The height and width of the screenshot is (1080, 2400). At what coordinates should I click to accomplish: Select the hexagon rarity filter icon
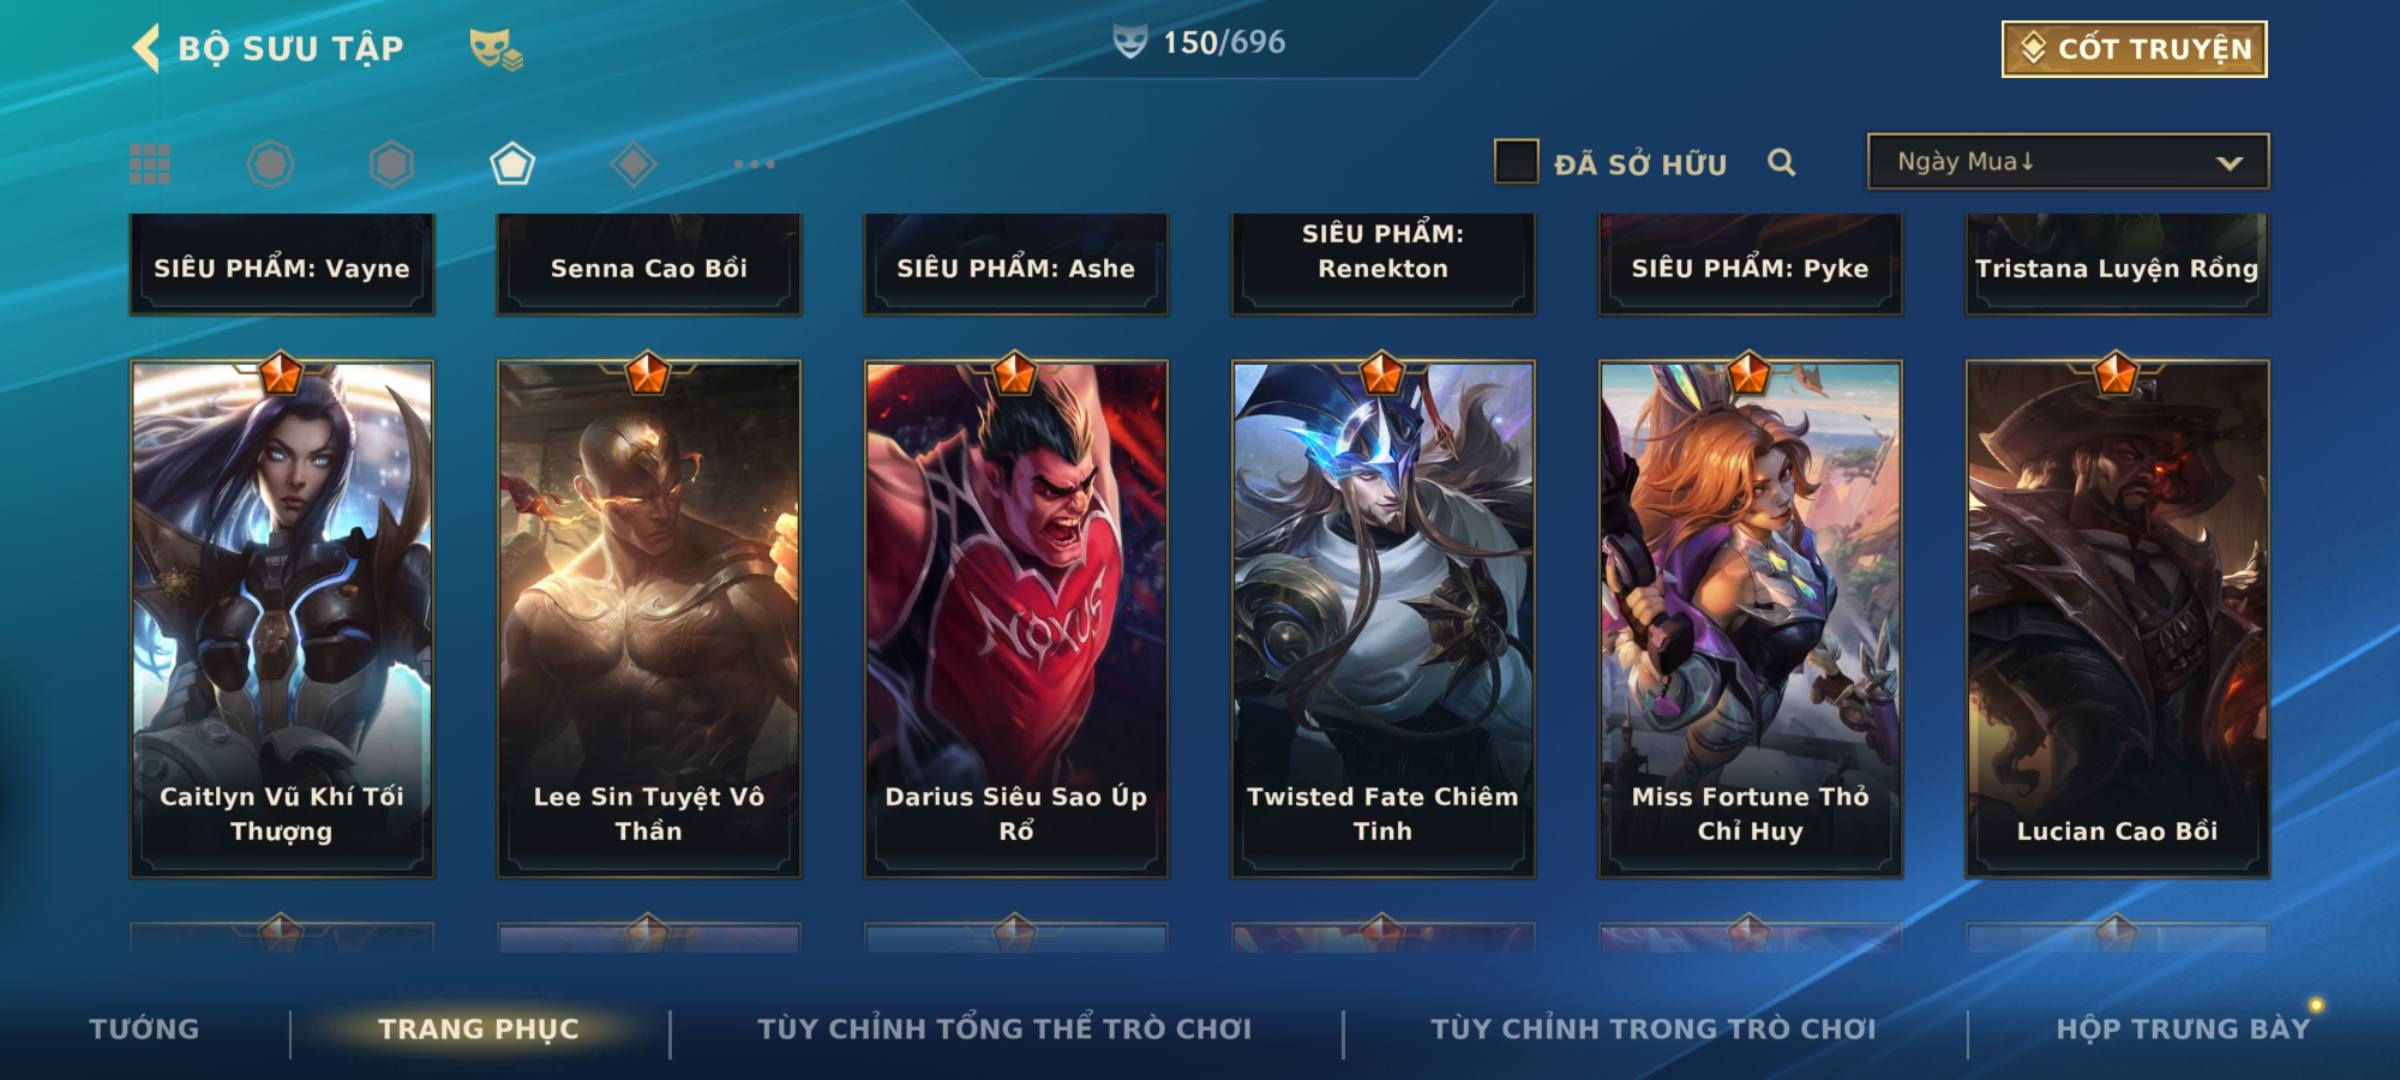click(391, 164)
